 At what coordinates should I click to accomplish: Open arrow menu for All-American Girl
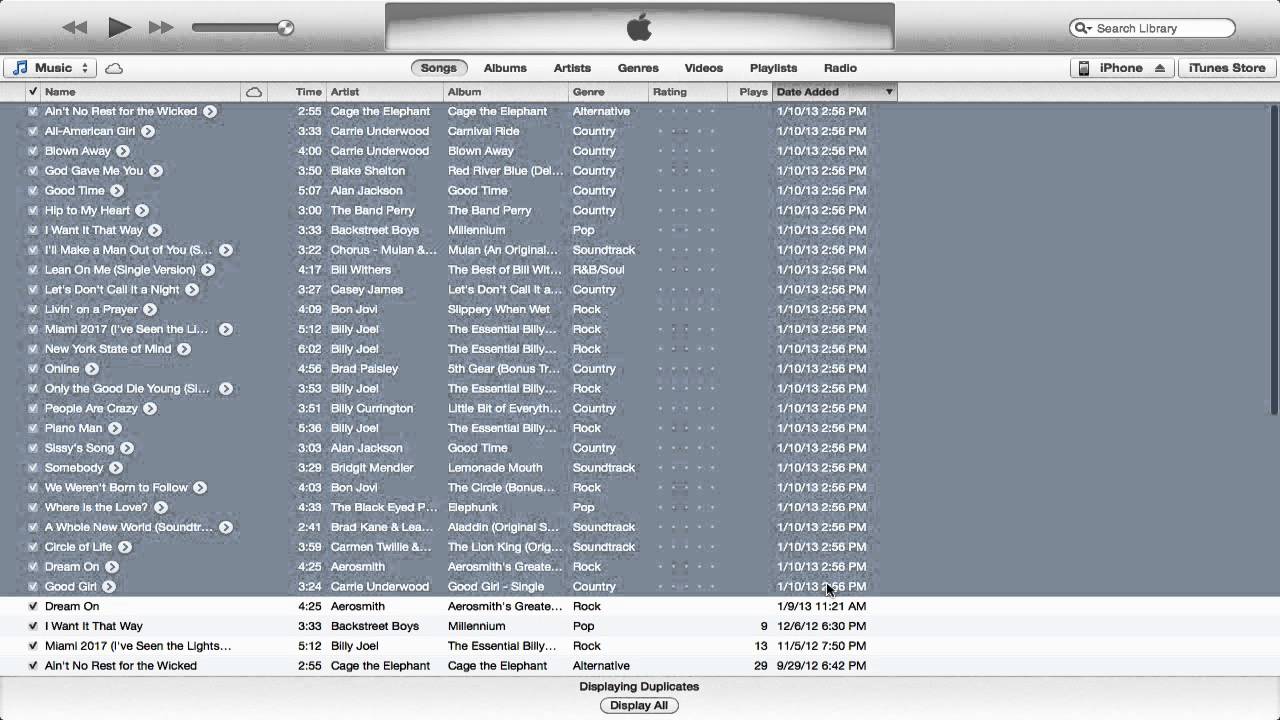coord(148,131)
